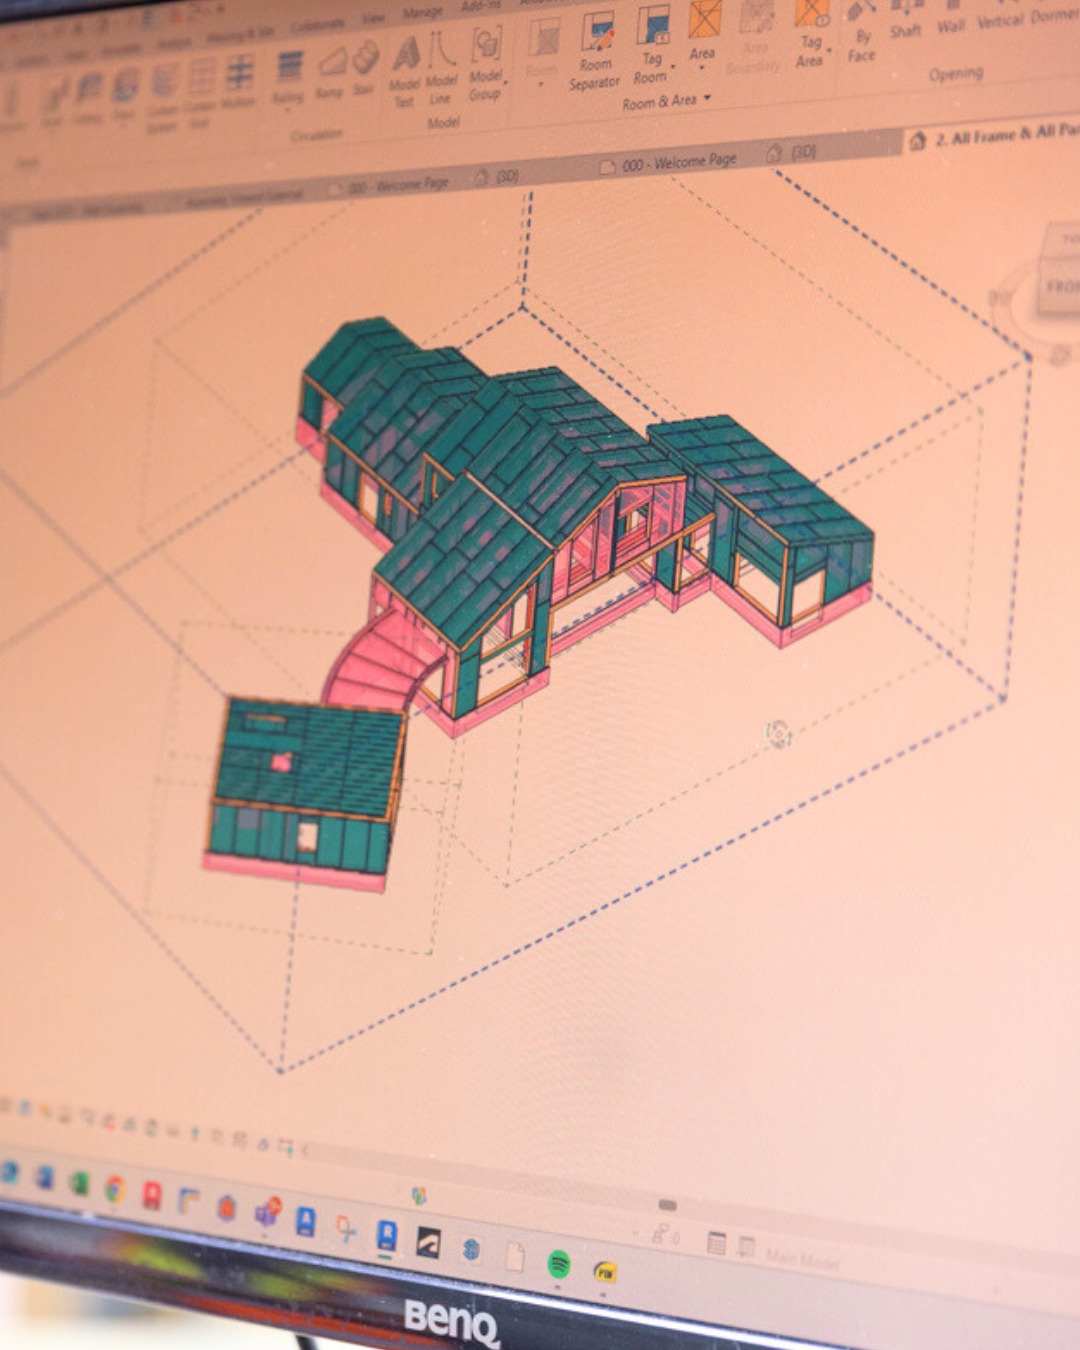Image resolution: width=1080 pixels, height=1350 pixels.
Task: Open the Room & Area panel dropdown
Action: point(705,98)
